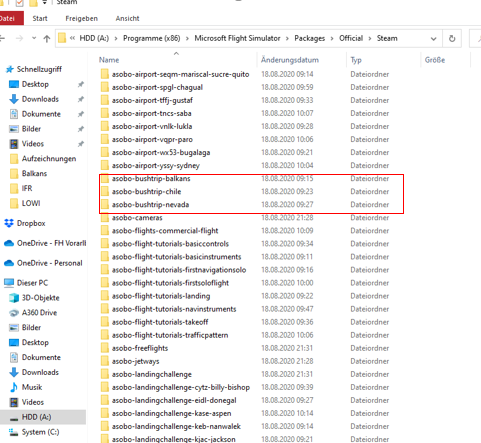Click folder icon of asobo-cameras
Image resolution: width=481 pixels, height=443 pixels.
pyautogui.click(x=105, y=218)
